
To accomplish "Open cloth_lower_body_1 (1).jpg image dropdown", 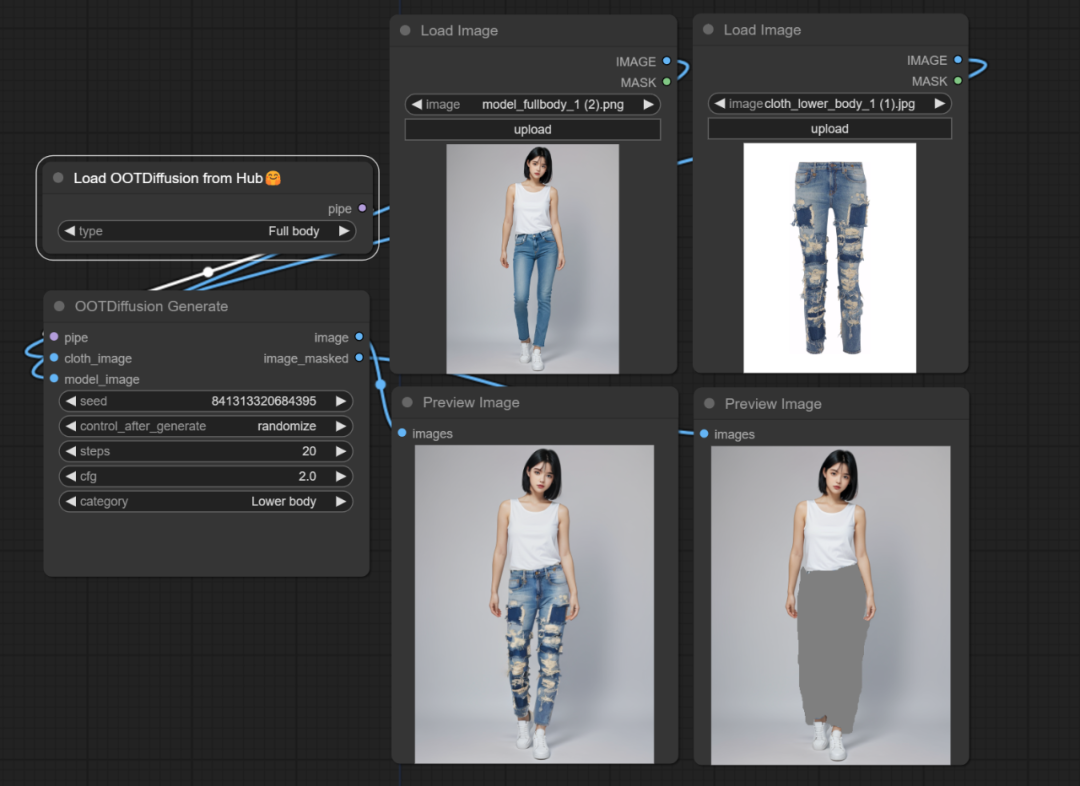I will [829, 103].
